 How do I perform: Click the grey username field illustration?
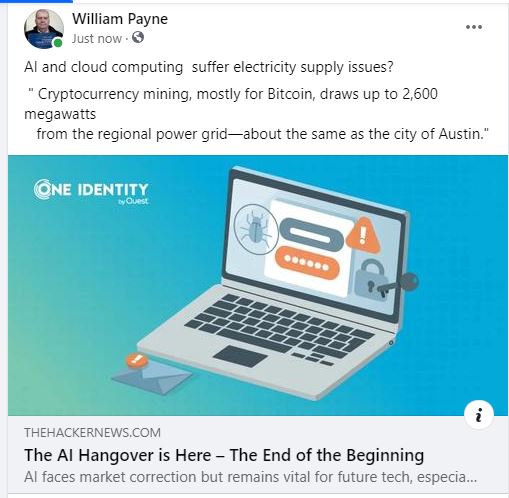[311, 233]
